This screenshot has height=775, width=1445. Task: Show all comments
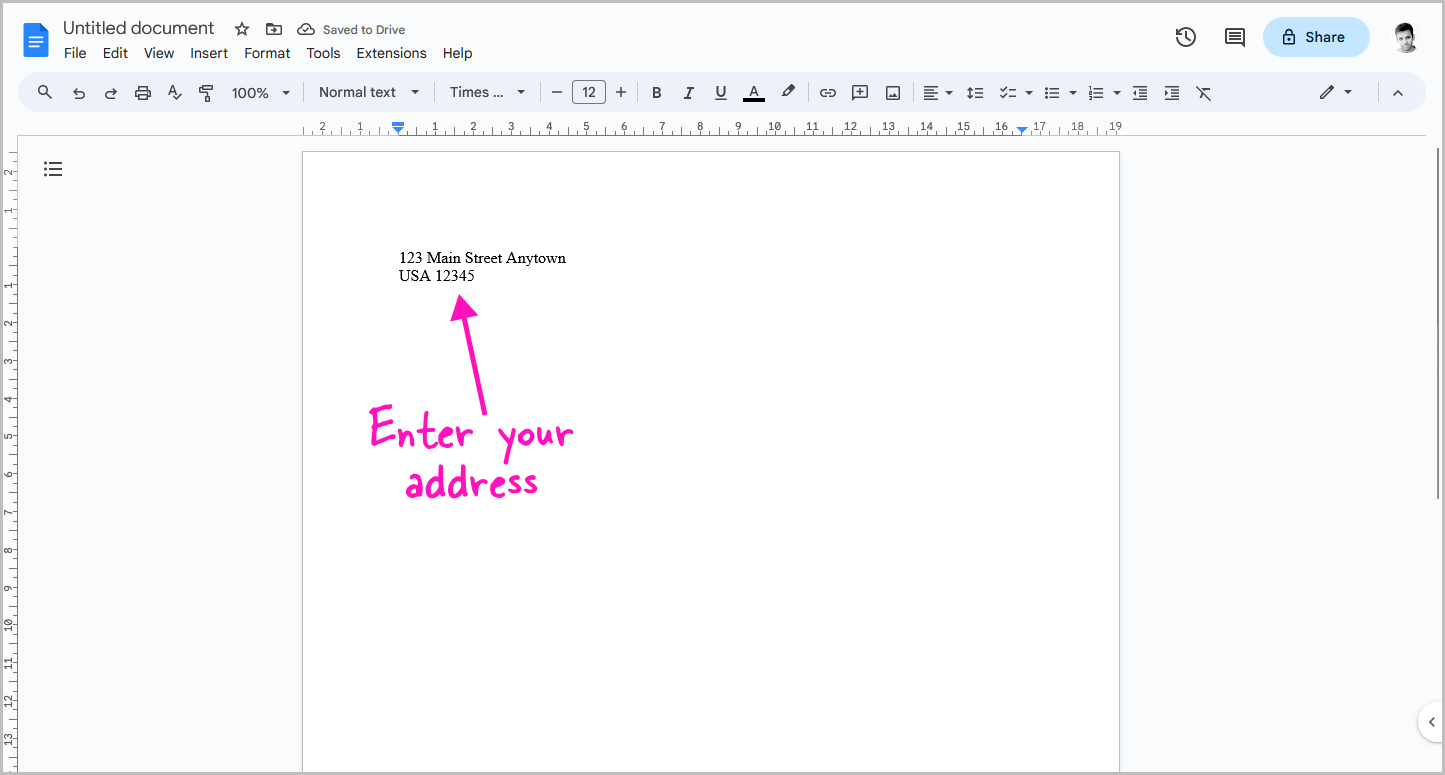tap(1233, 36)
